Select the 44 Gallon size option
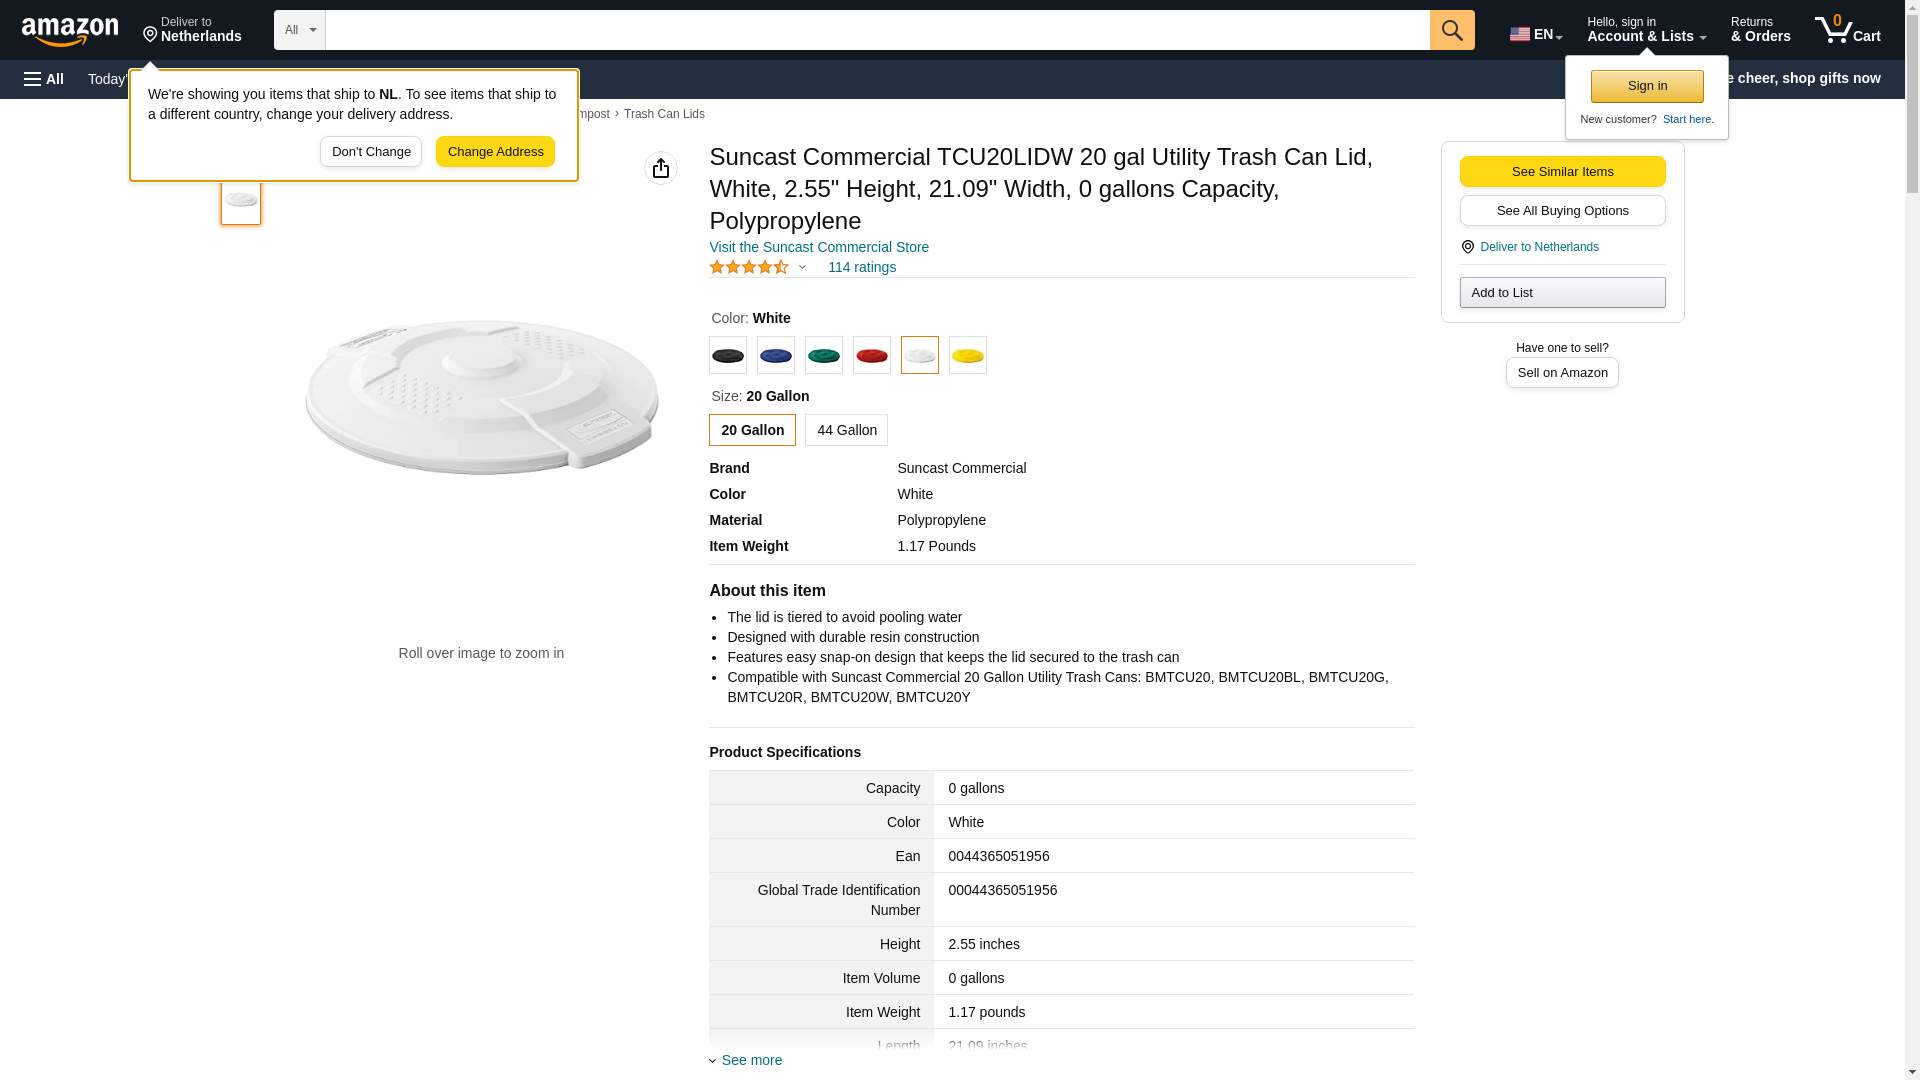Viewport: 1920px width, 1080px height. tap(846, 430)
